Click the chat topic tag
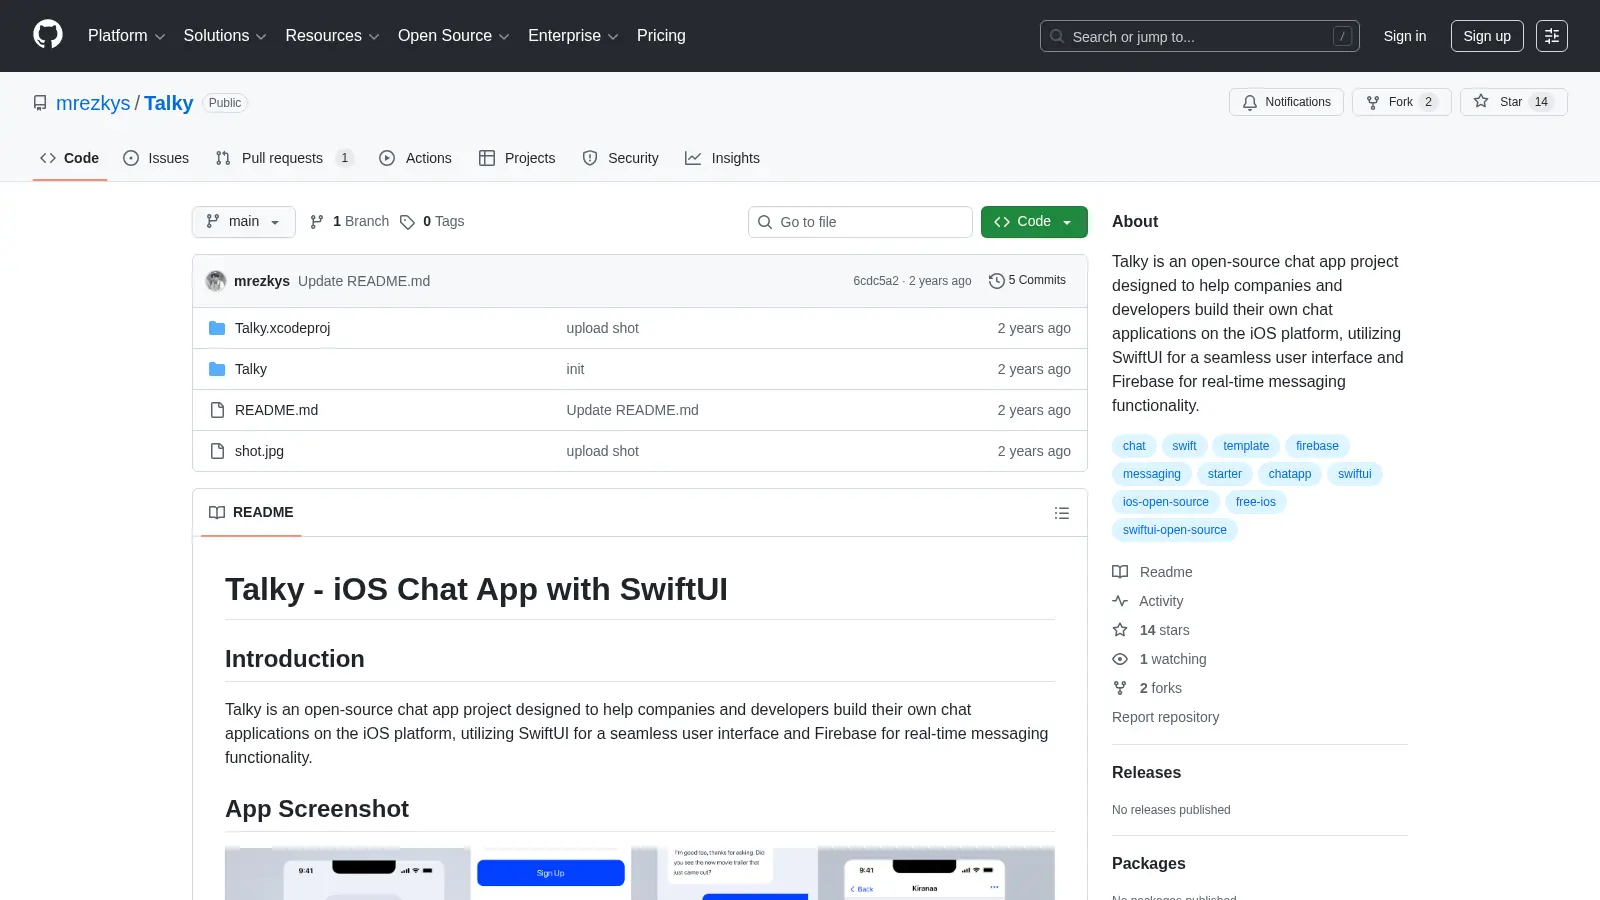The image size is (1600, 900). pos(1134,446)
